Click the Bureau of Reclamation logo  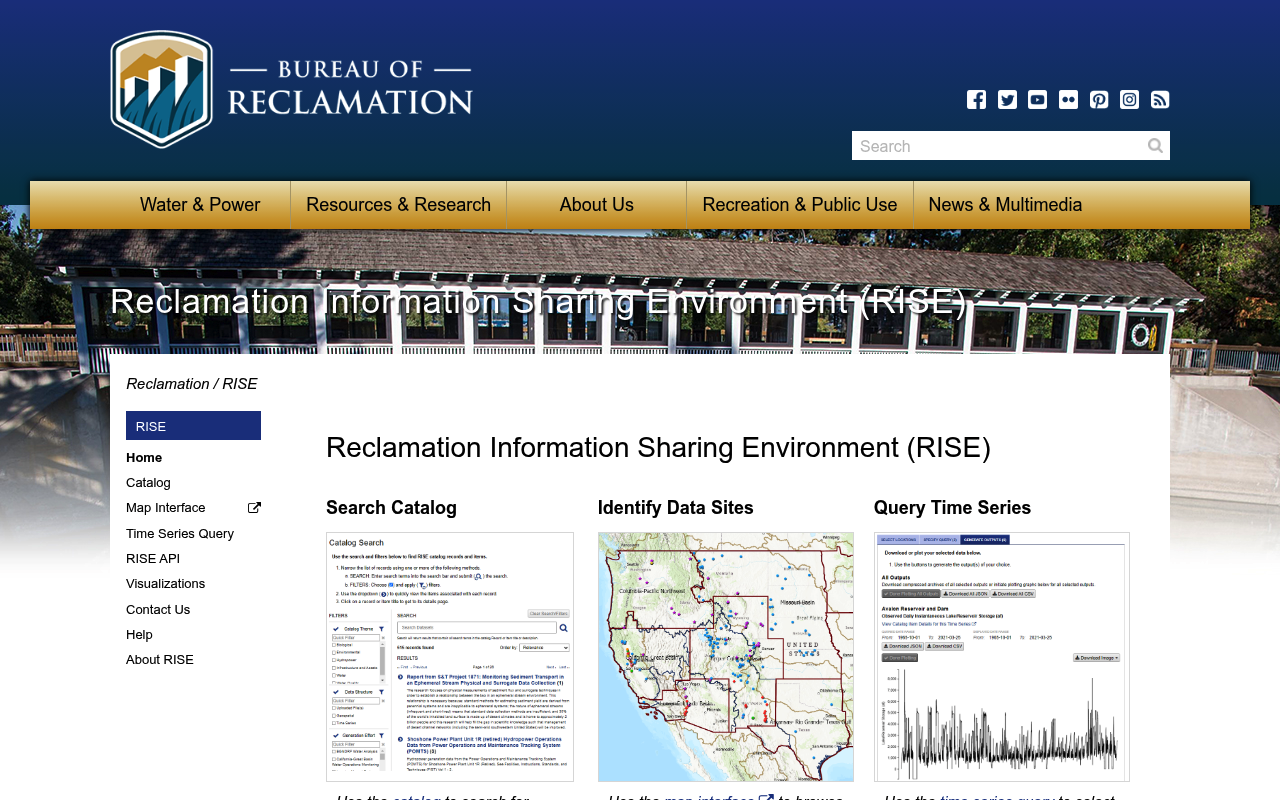[x=291, y=89]
